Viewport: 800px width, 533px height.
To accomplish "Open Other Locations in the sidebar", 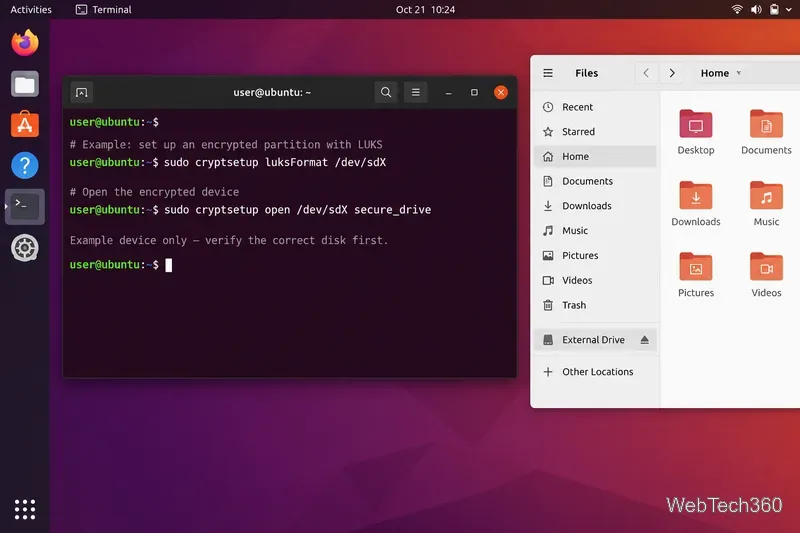I will click(x=595, y=372).
